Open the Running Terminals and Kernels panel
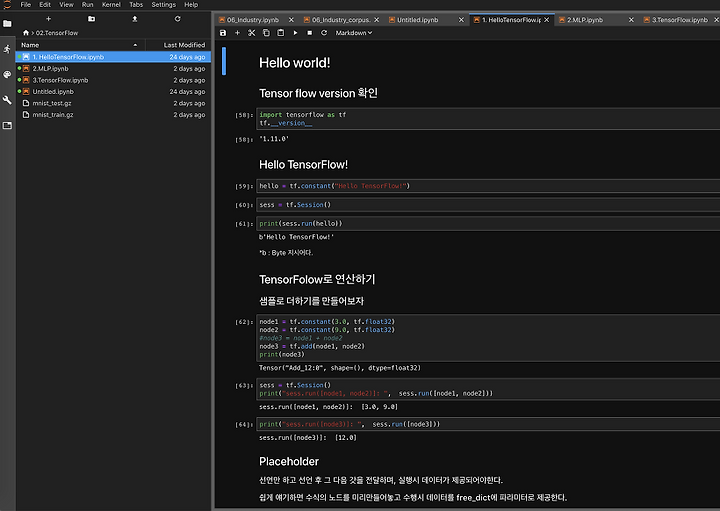This screenshot has width=720, height=511. tap(7, 49)
